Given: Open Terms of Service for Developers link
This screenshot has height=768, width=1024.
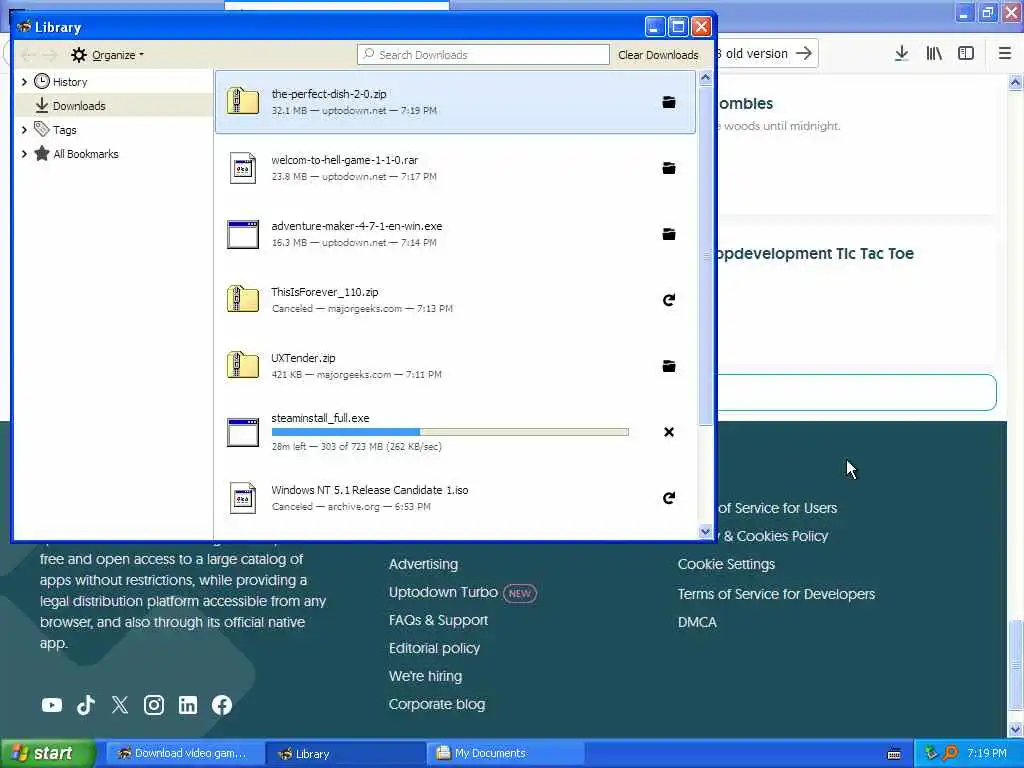Looking at the screenshot, I should pos(776,594).
